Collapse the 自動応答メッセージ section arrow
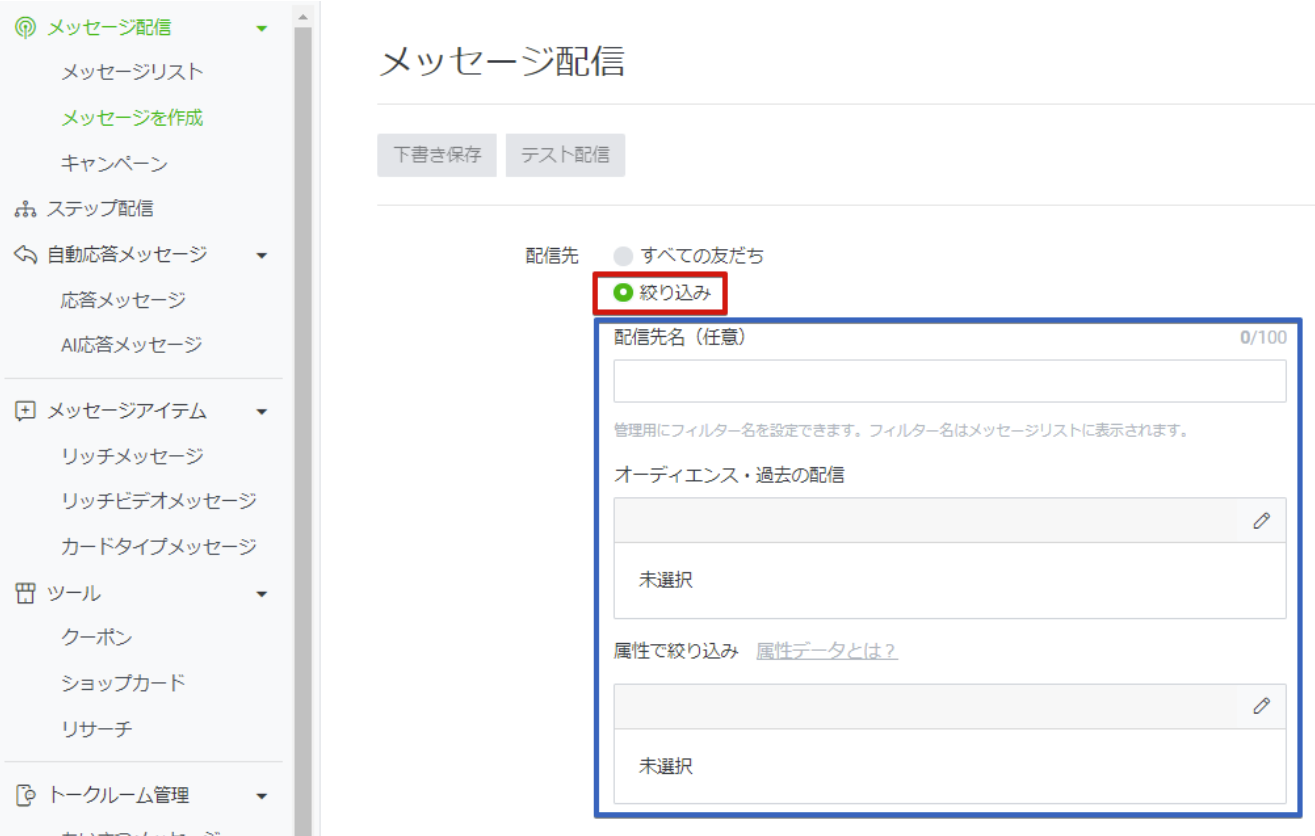Screen dimensions: 1315x836 coord(262,256)
